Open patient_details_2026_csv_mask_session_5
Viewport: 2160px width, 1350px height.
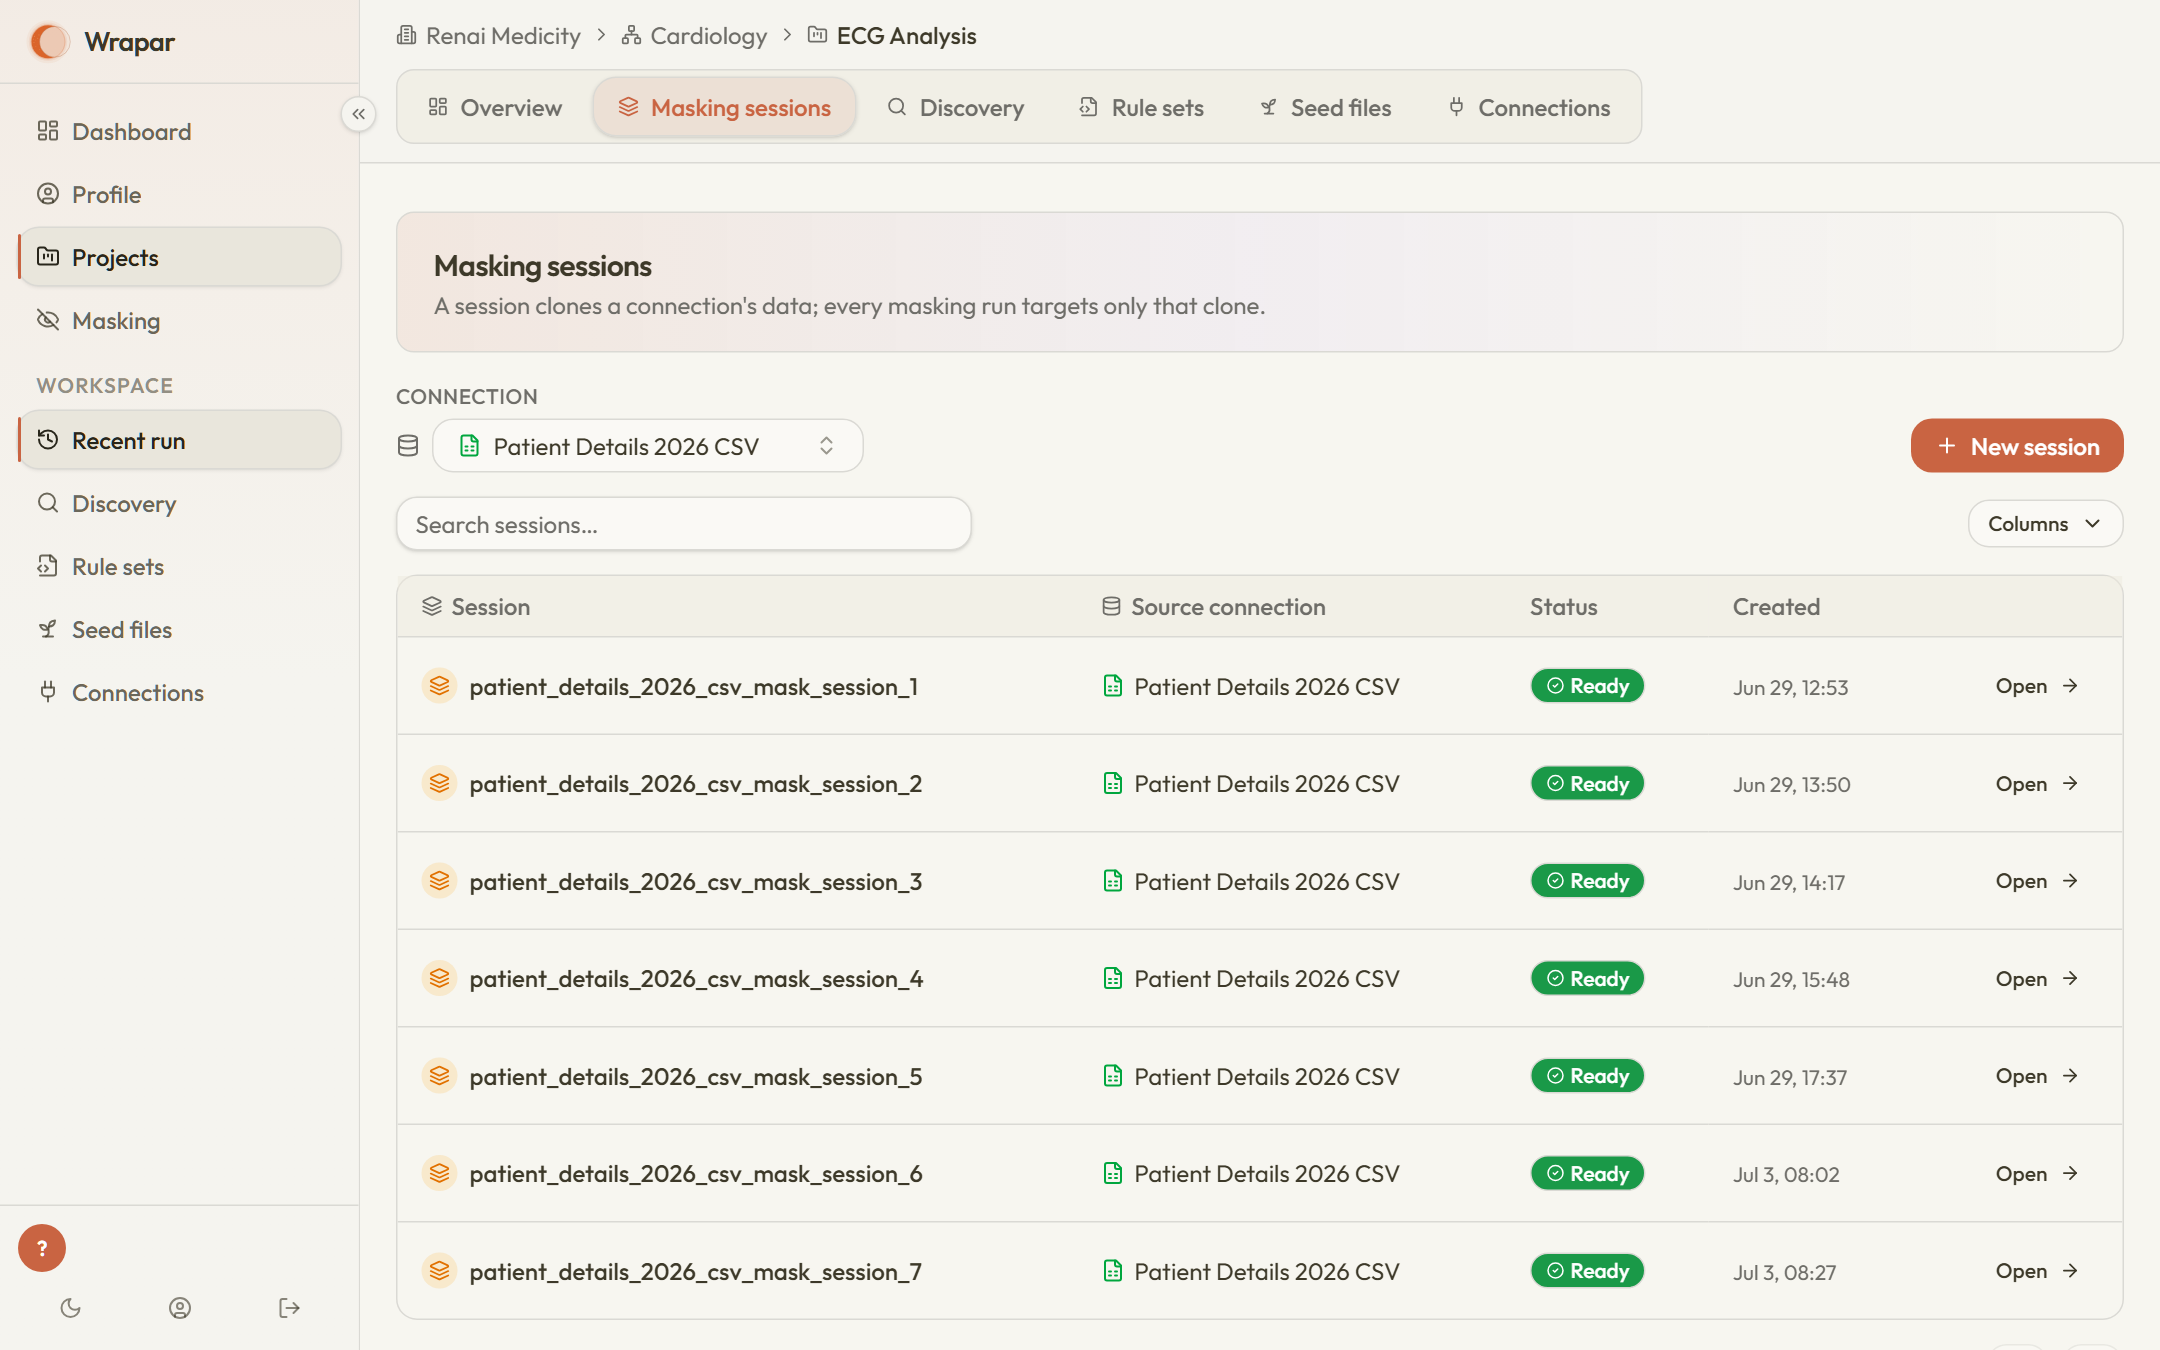(2037, 1076)
